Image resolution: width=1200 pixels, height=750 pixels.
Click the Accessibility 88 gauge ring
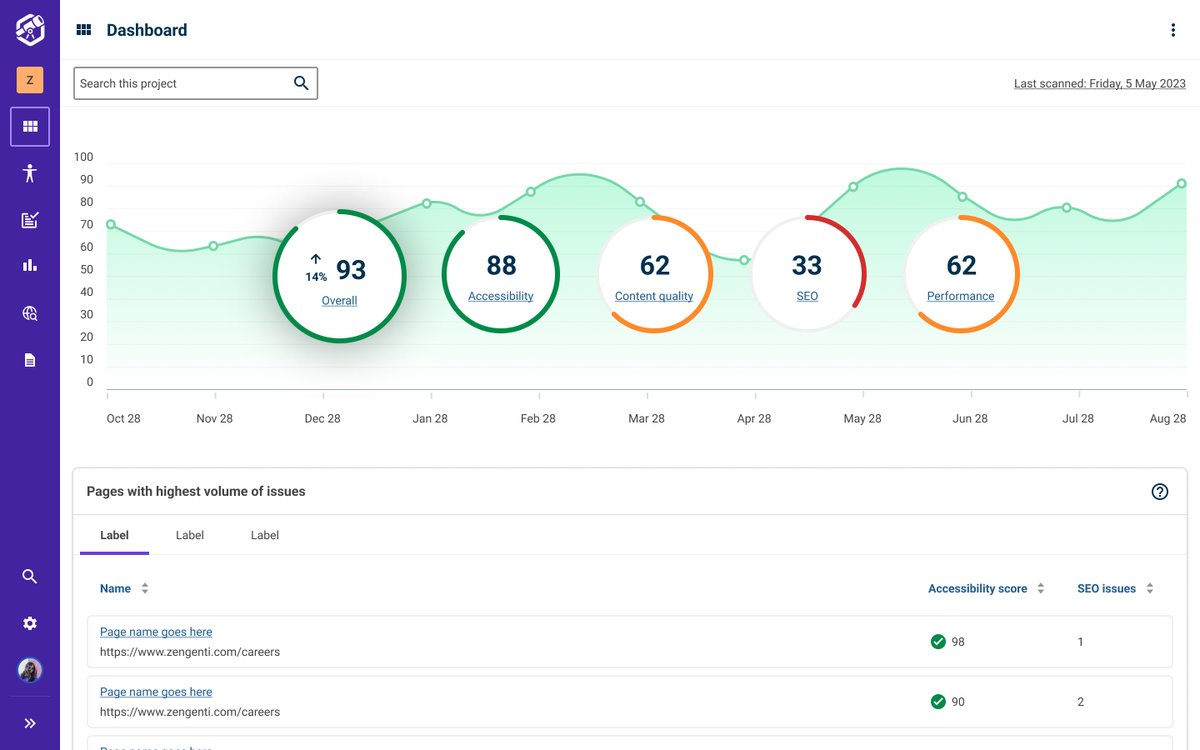point(501,273)
